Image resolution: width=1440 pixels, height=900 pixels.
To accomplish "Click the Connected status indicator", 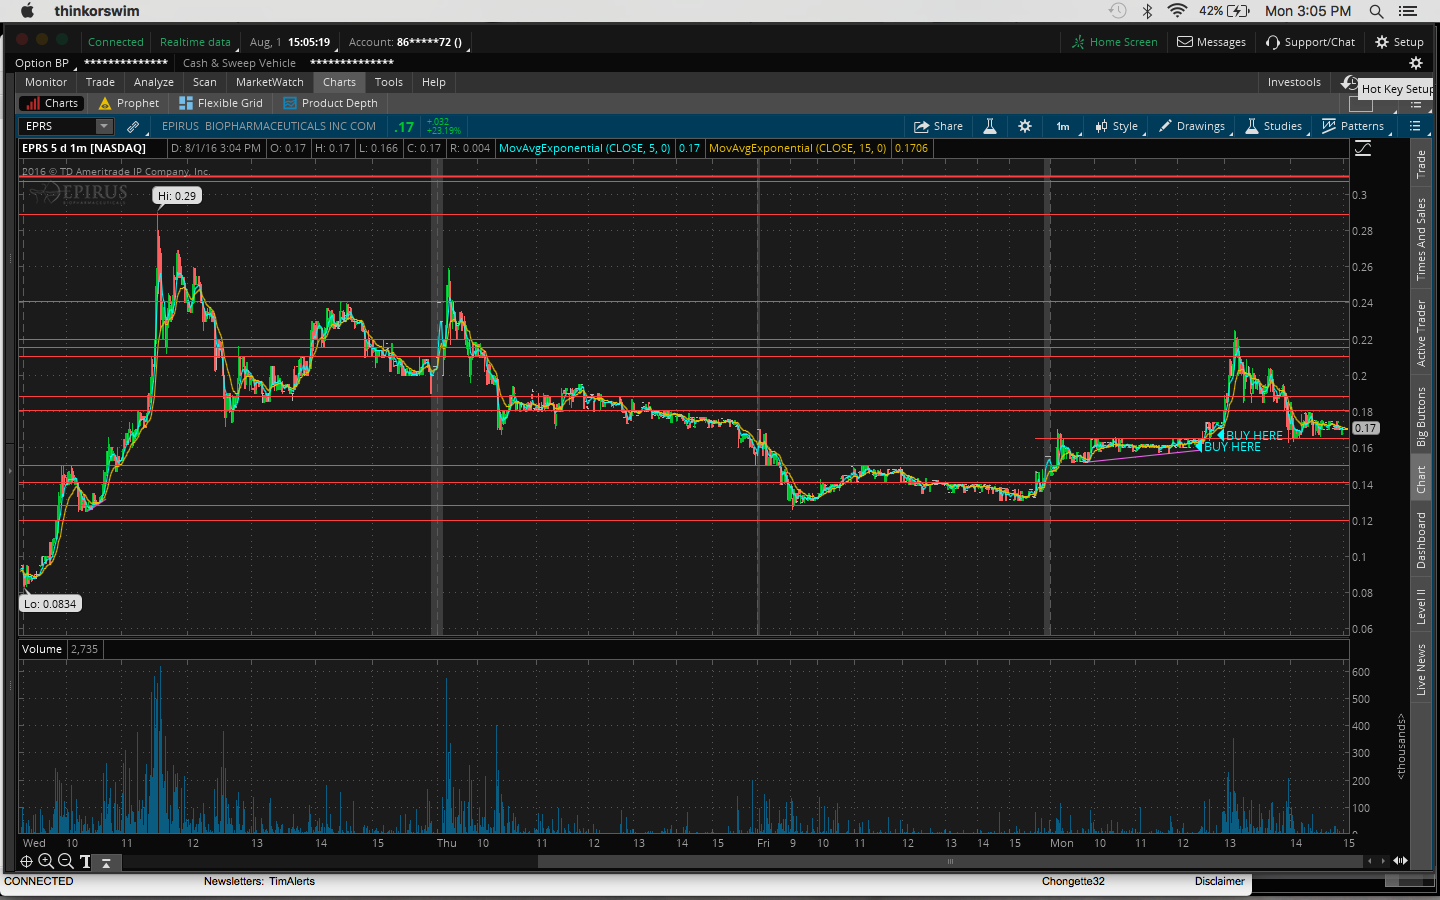I will click(116, 42).
